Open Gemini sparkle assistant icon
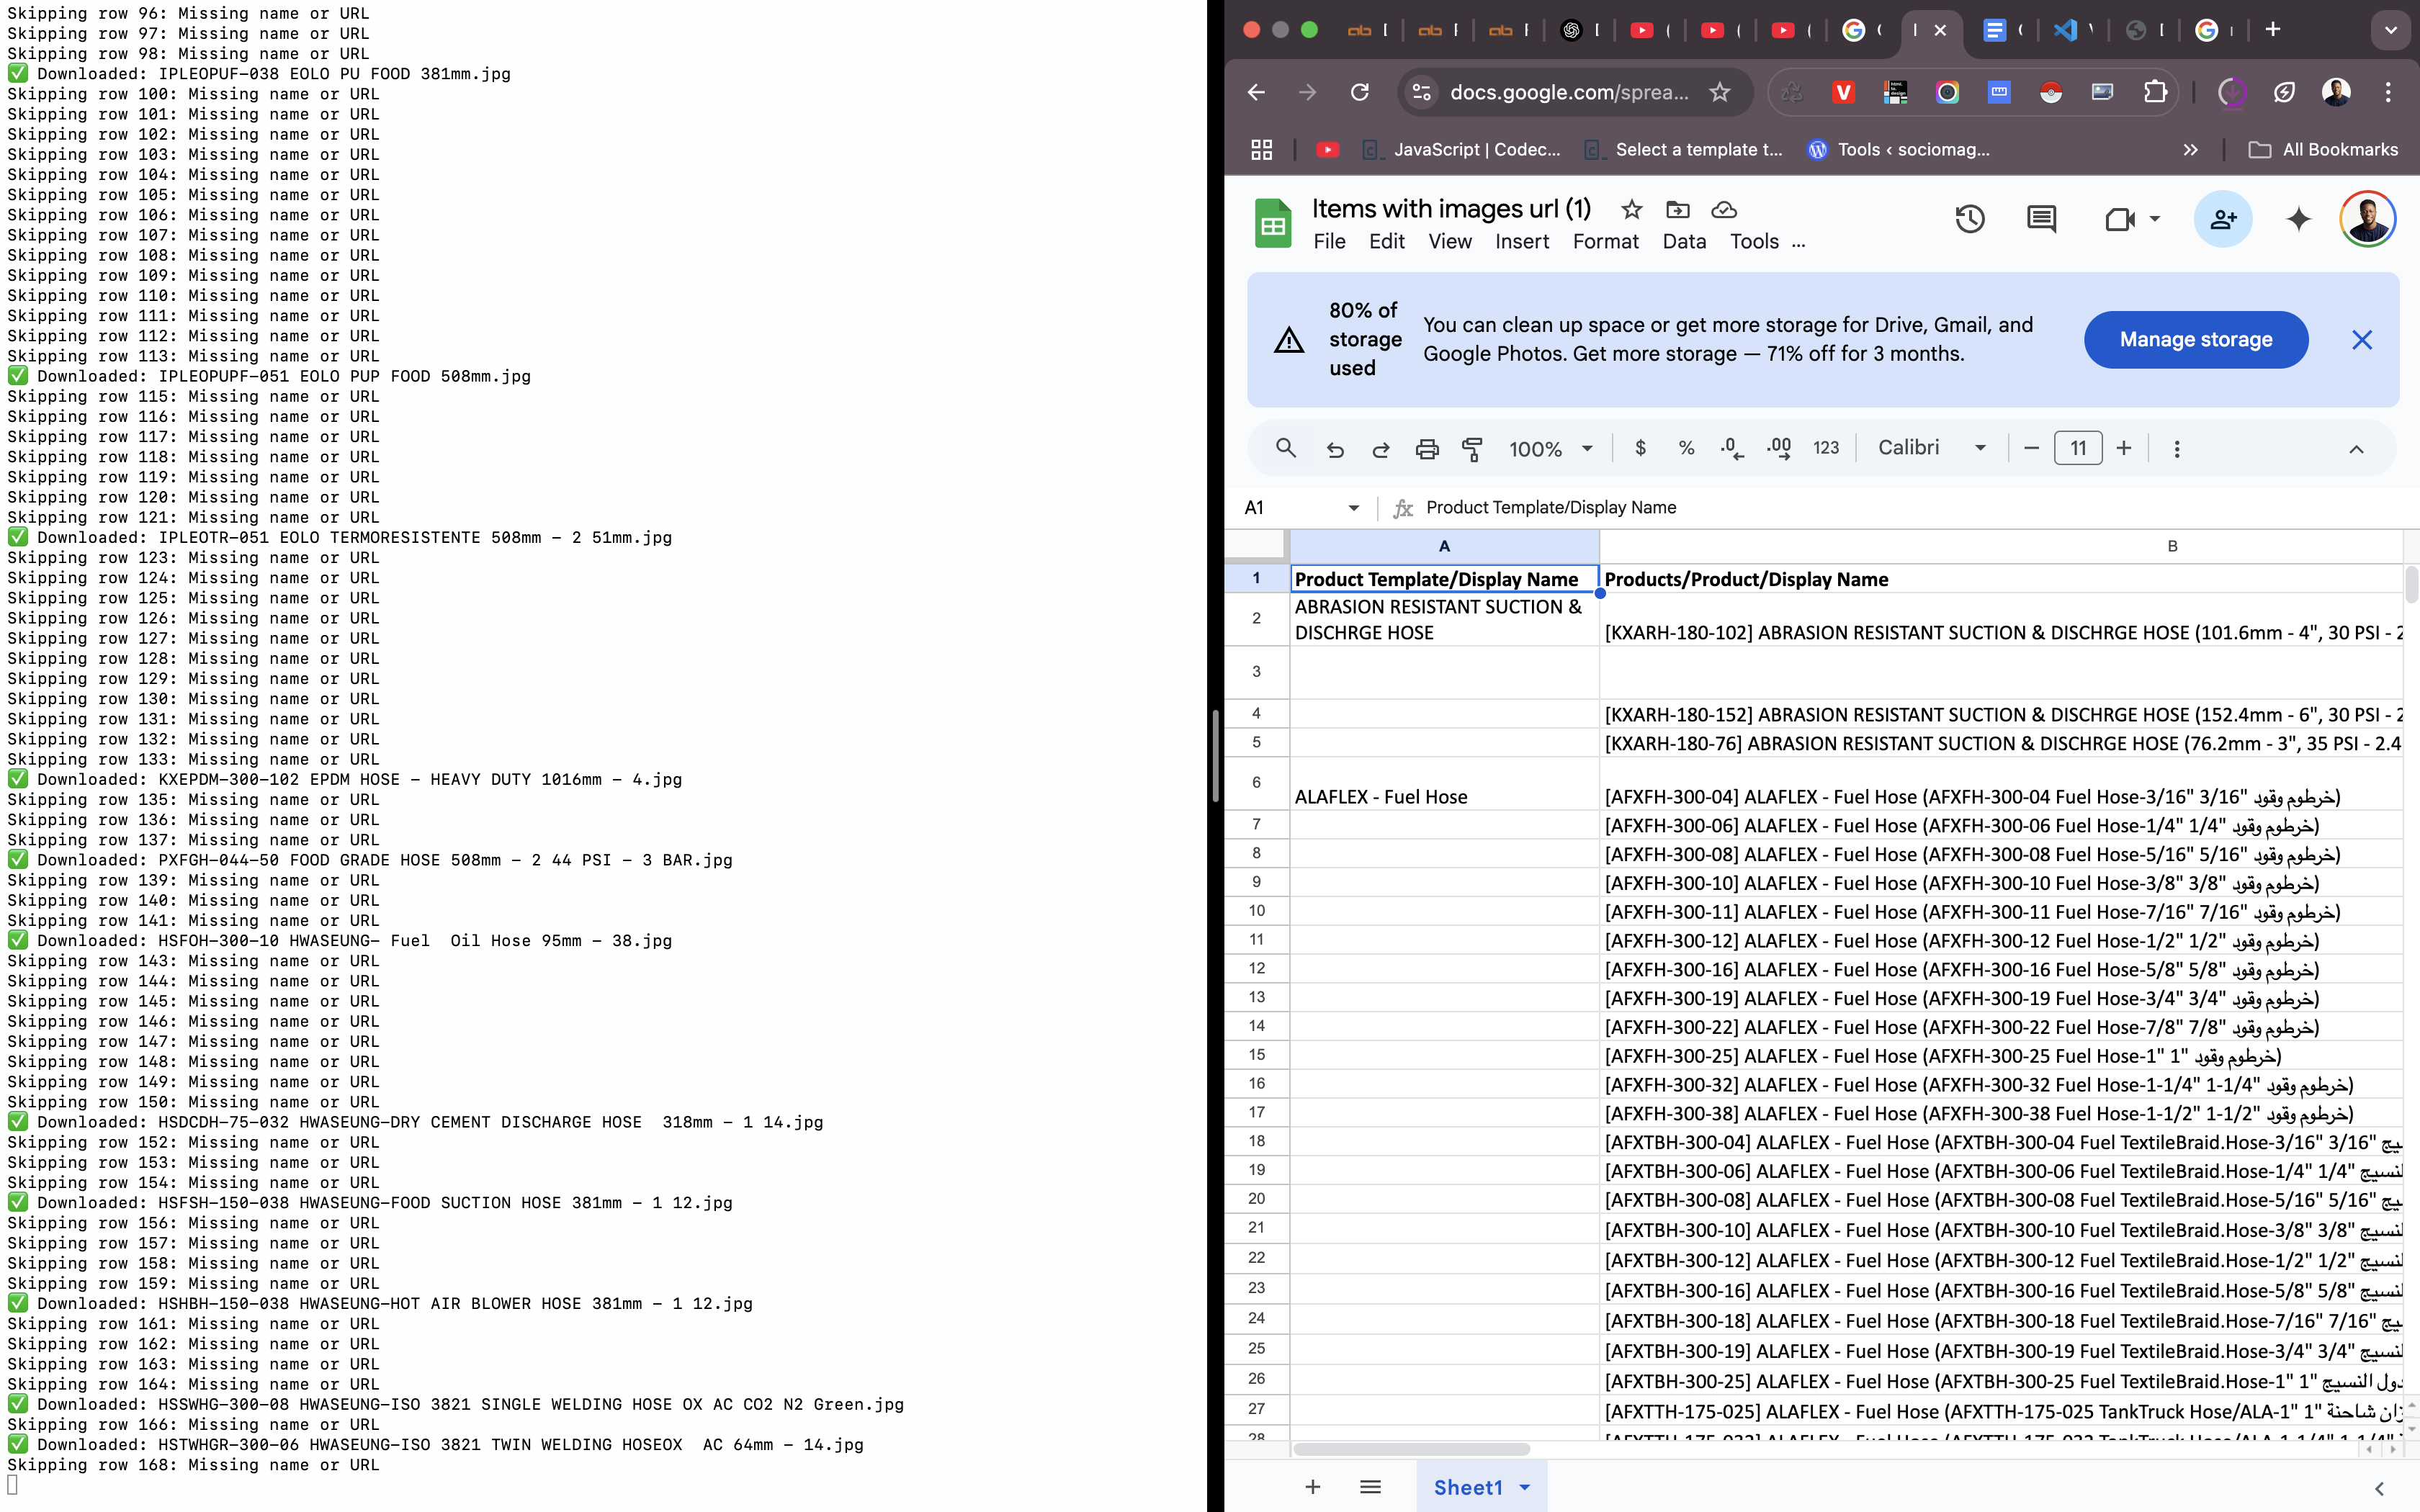This screenshot has height=1512, width=2420. coord(2299,219)
